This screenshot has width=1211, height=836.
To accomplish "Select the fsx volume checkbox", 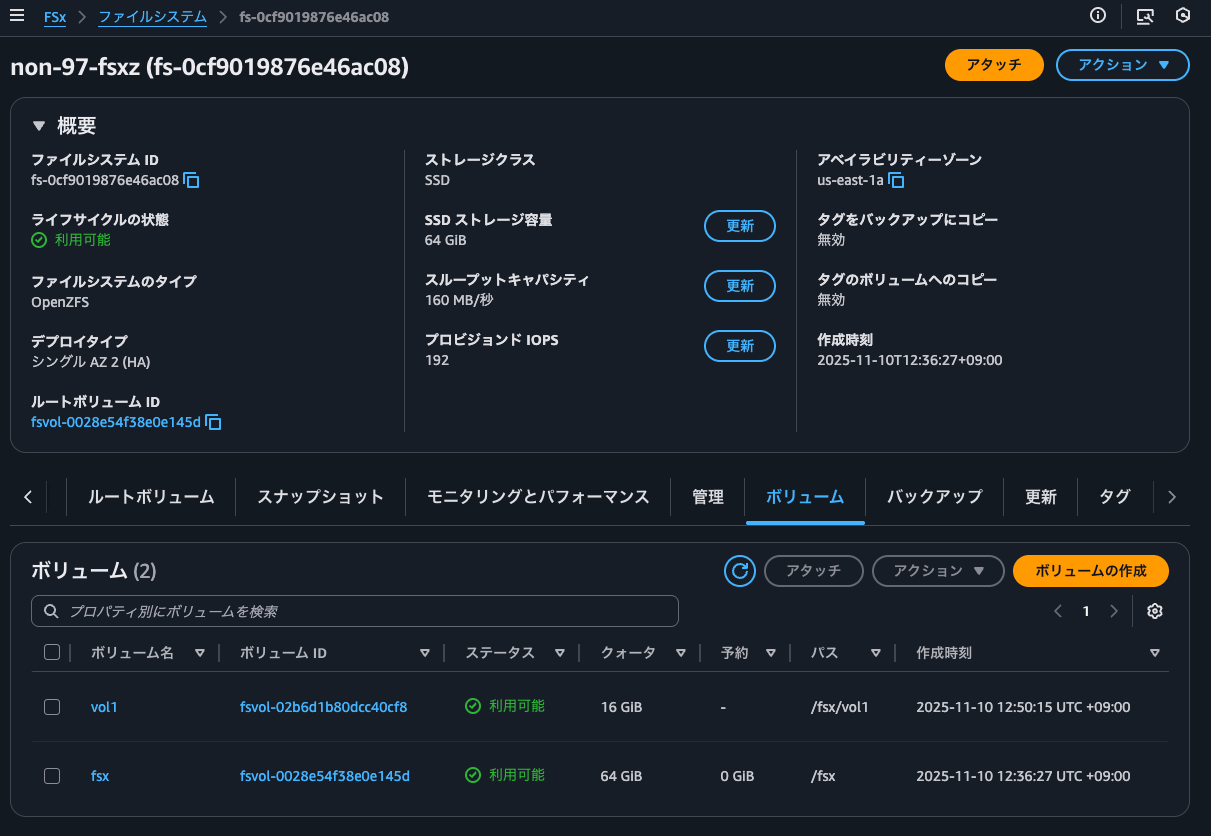I will point(52,775).
